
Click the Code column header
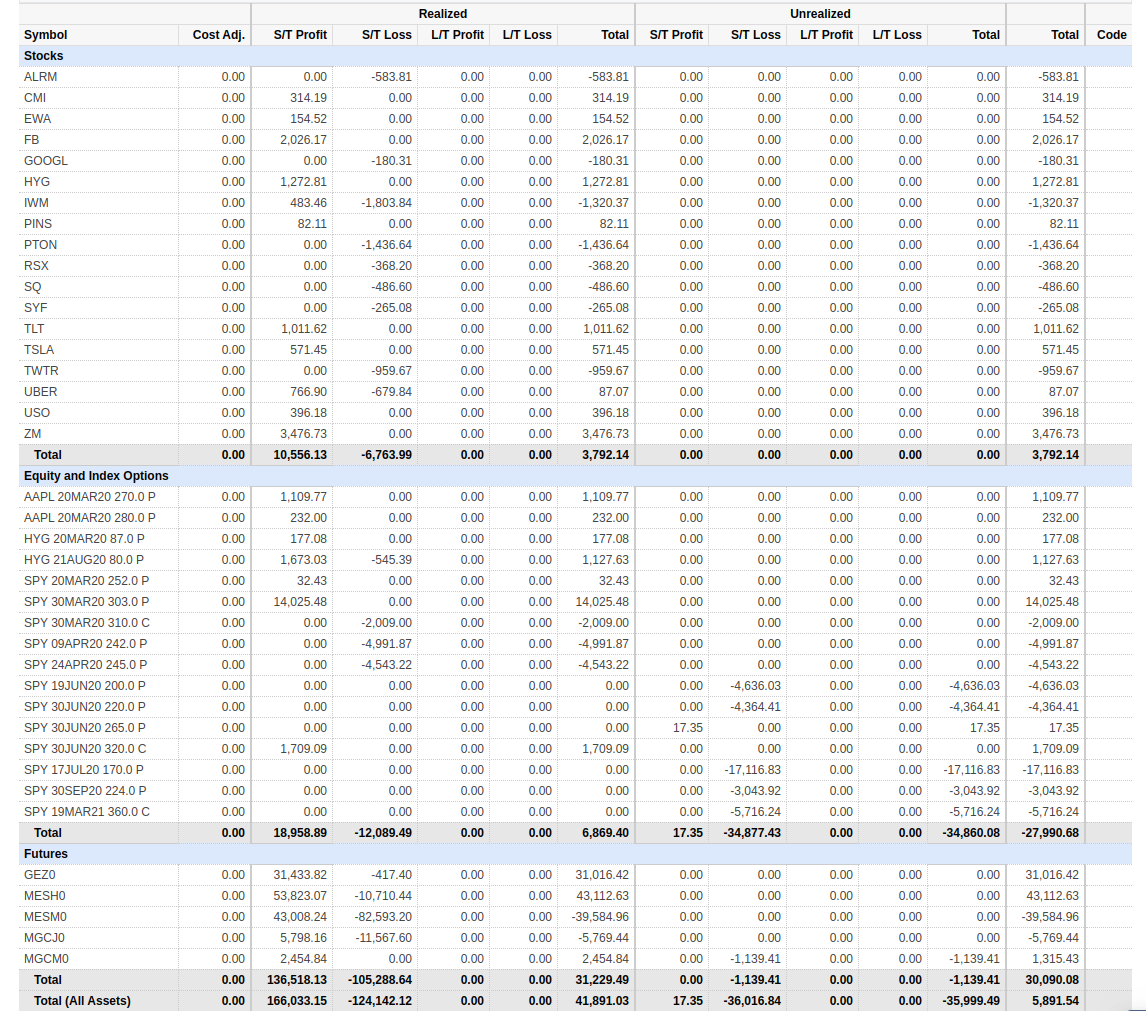pos(1111,34)
